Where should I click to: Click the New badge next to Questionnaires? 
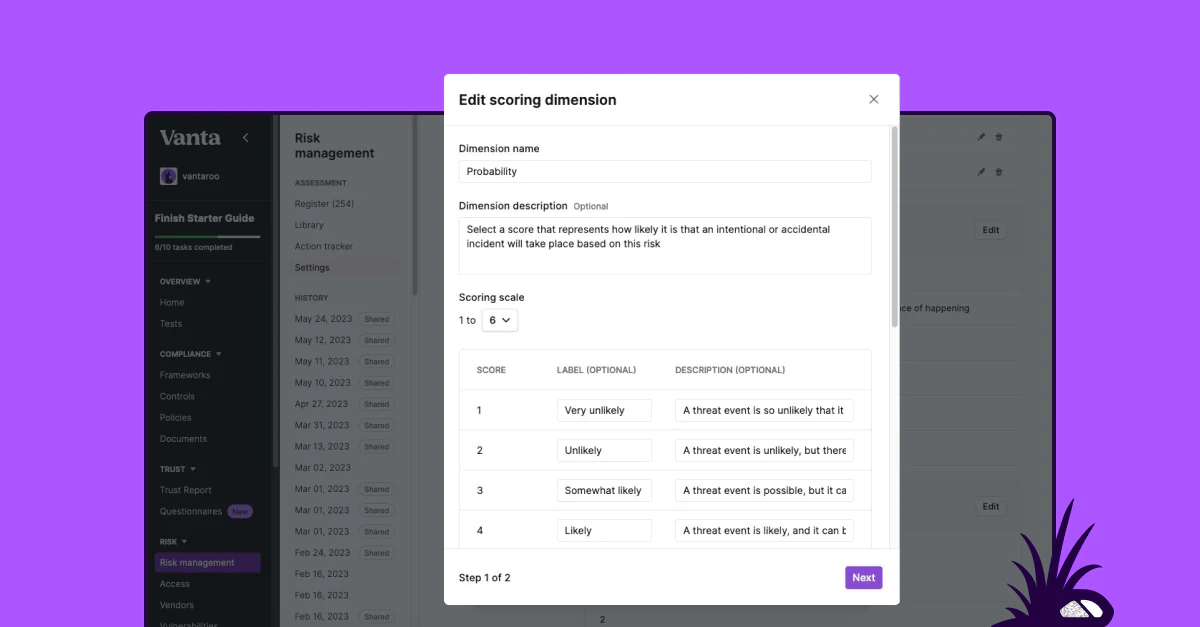[x=240, y=511]
